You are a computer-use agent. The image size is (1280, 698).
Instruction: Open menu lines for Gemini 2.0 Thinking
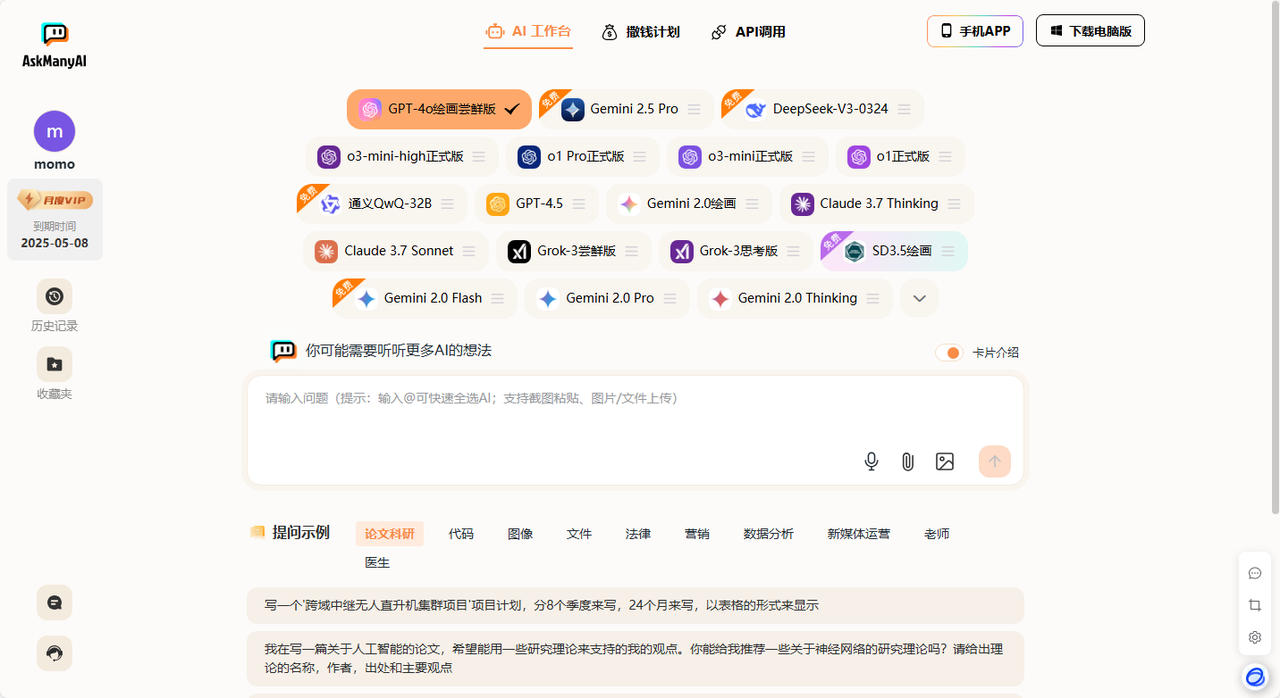[873, 298]
